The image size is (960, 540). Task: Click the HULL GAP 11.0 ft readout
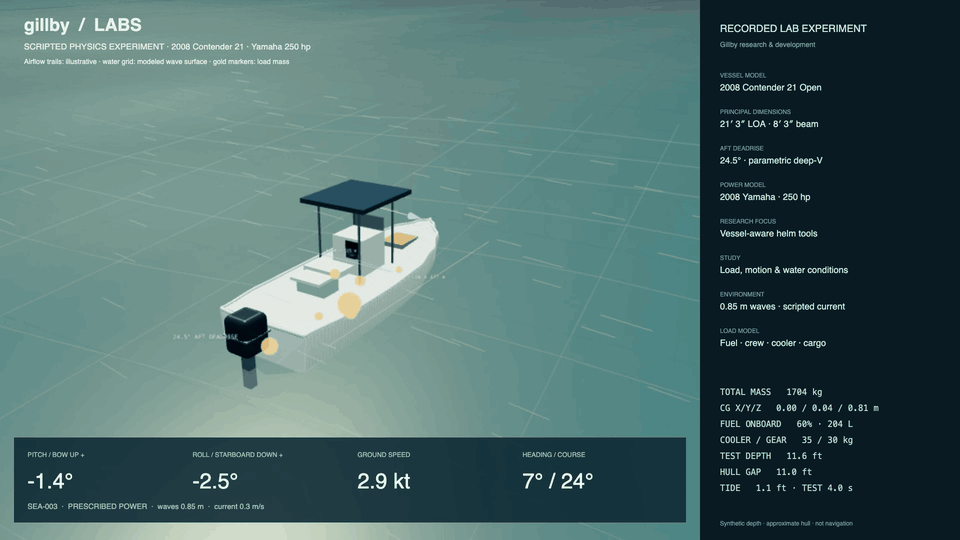point(766,471)
